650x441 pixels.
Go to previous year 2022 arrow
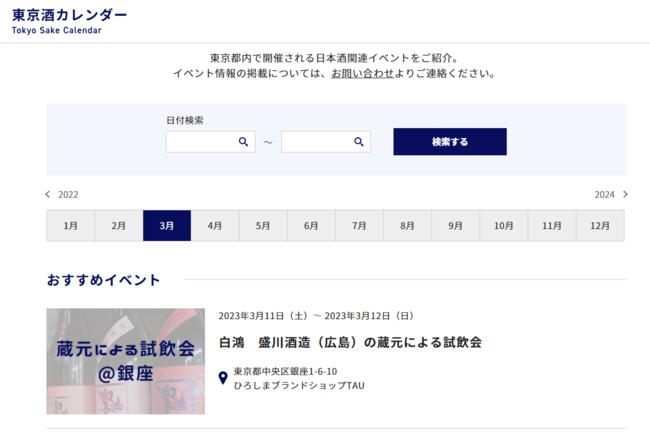(48, 195)
